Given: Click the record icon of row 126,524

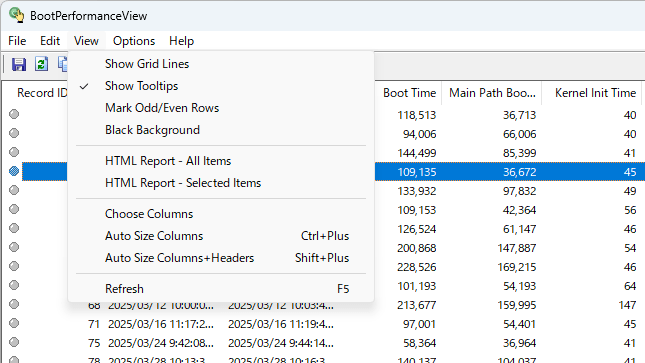Looking at the screenshot, I should 14,228.
